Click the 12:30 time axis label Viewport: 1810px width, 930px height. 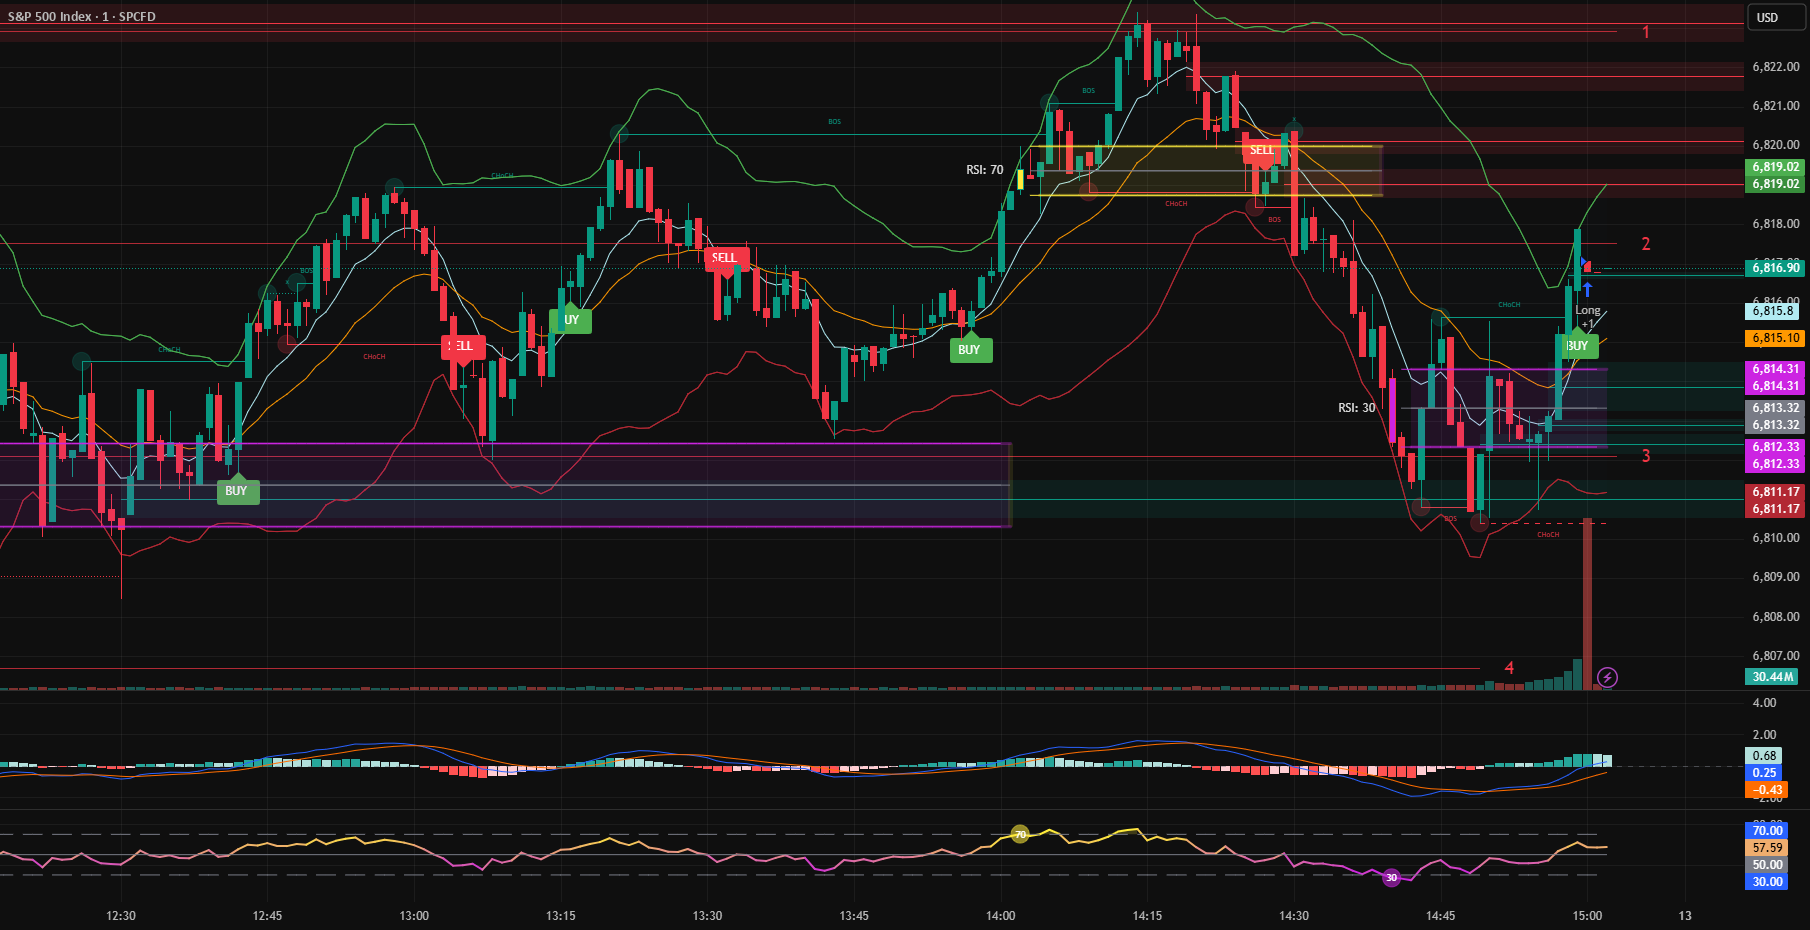[x=121, y=916]
